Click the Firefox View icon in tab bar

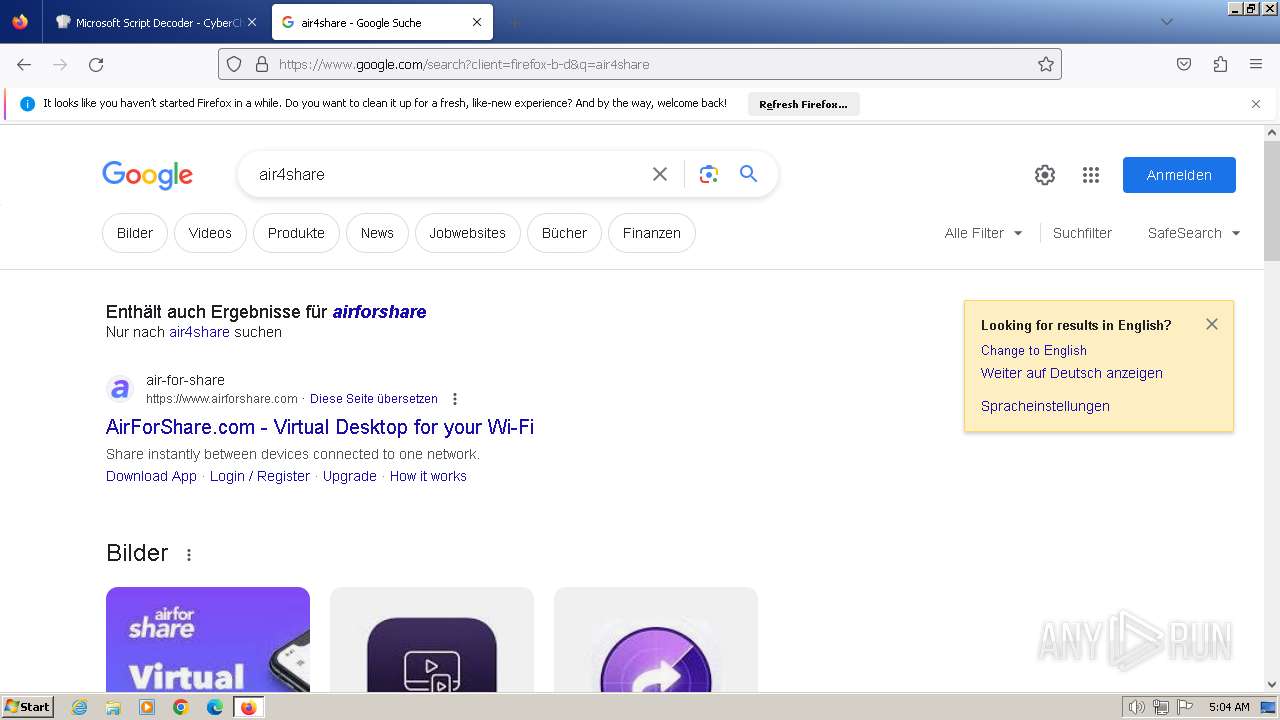tap(20, 22)
